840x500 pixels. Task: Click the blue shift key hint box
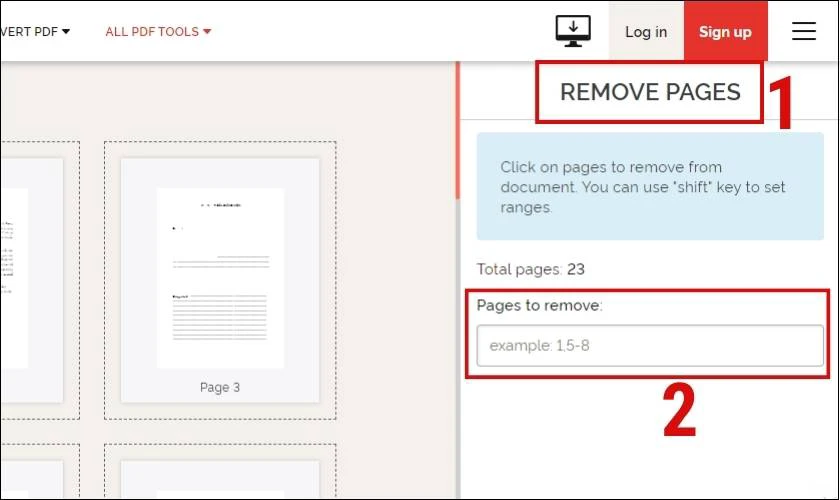click(650, 186)
